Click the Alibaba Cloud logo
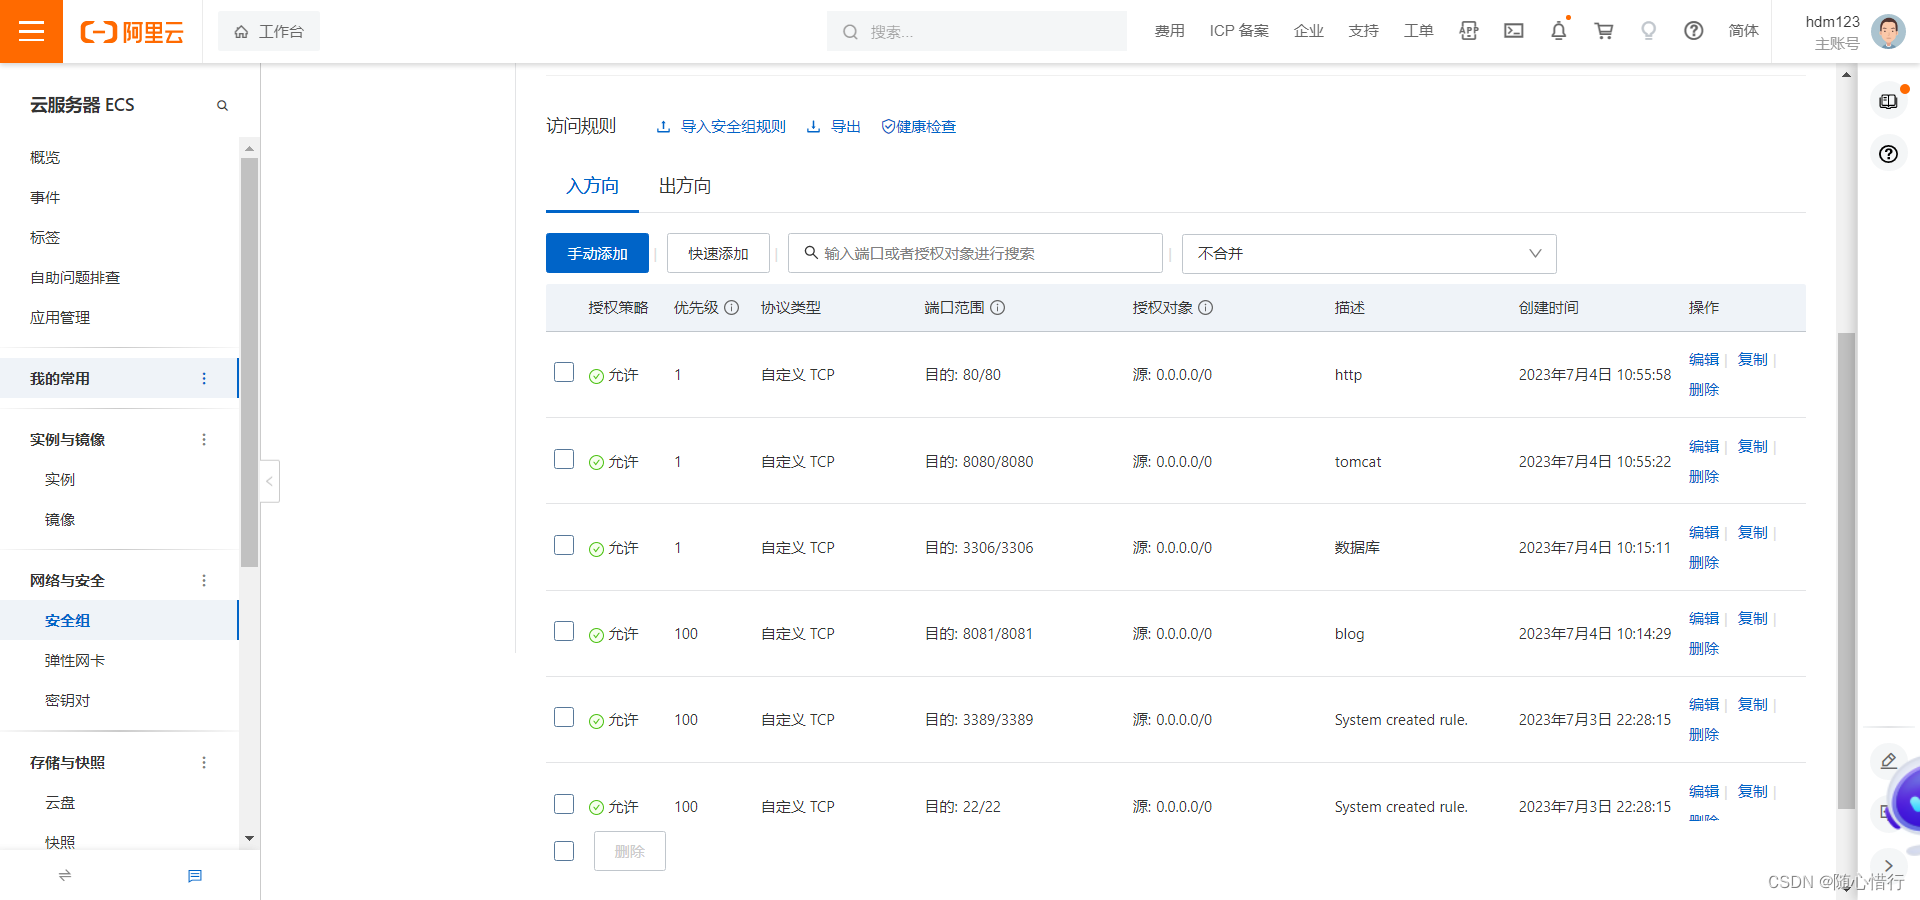This screenshot has width=1920, height=900. click(x=132, y=32)
